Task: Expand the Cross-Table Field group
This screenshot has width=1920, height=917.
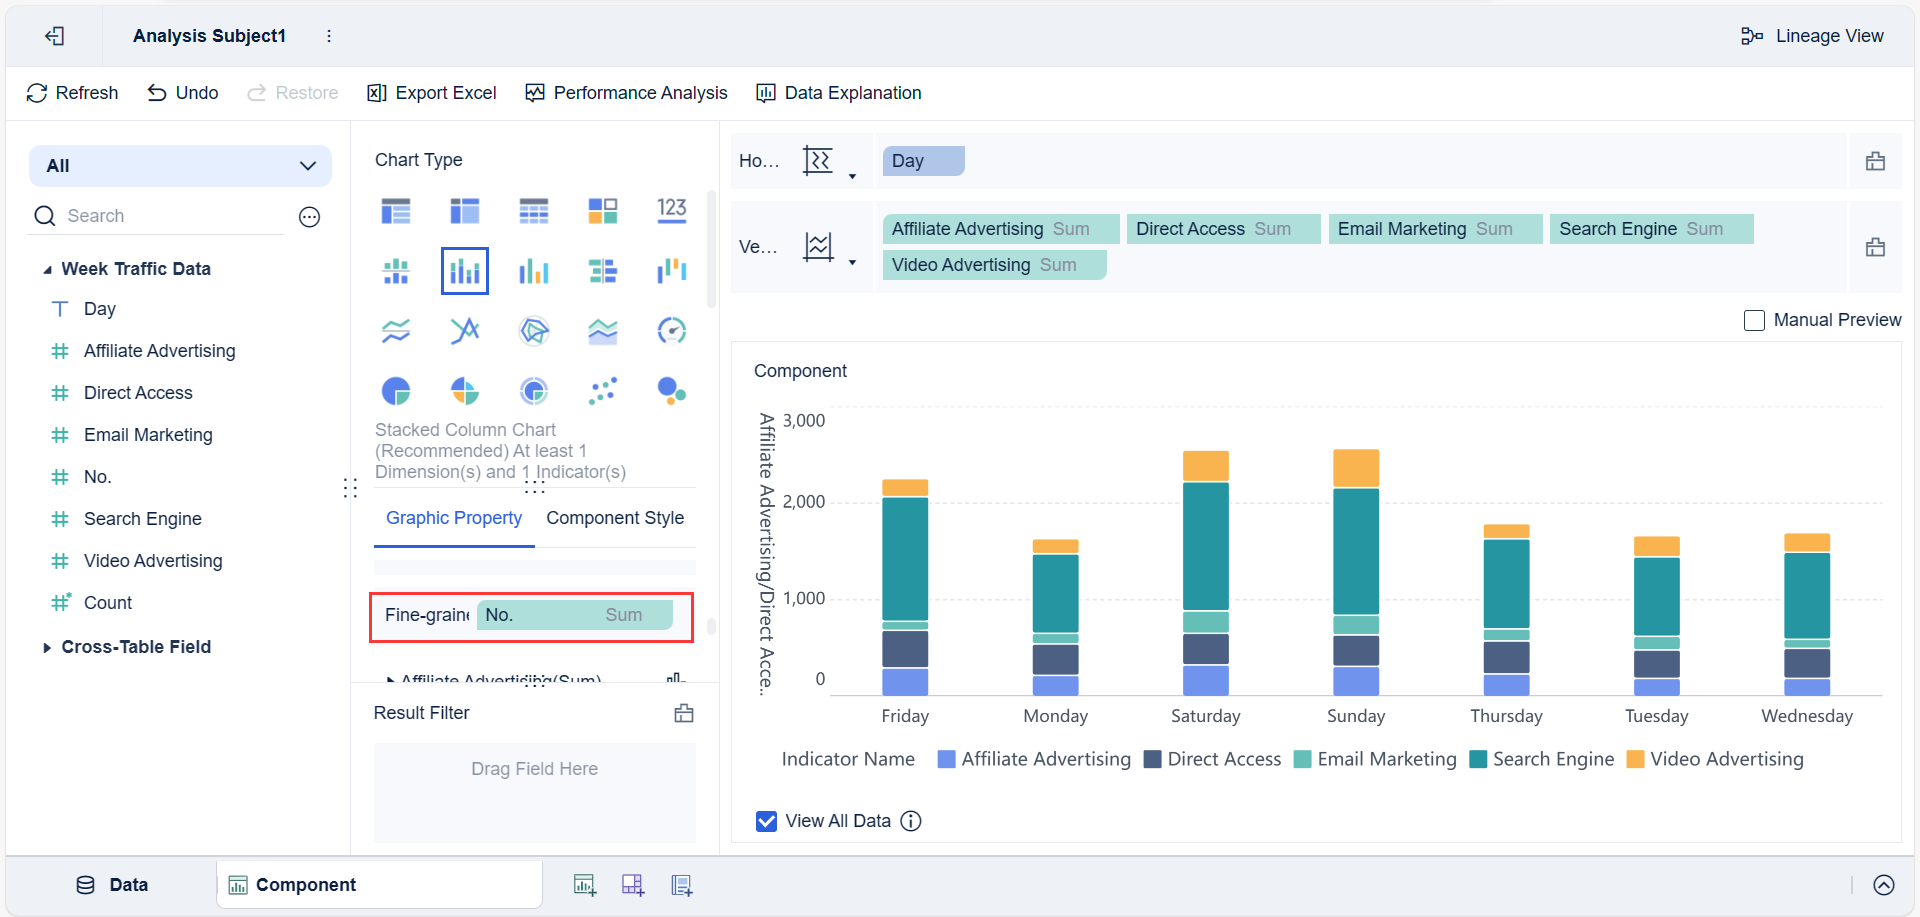Action: pos(47,647)
